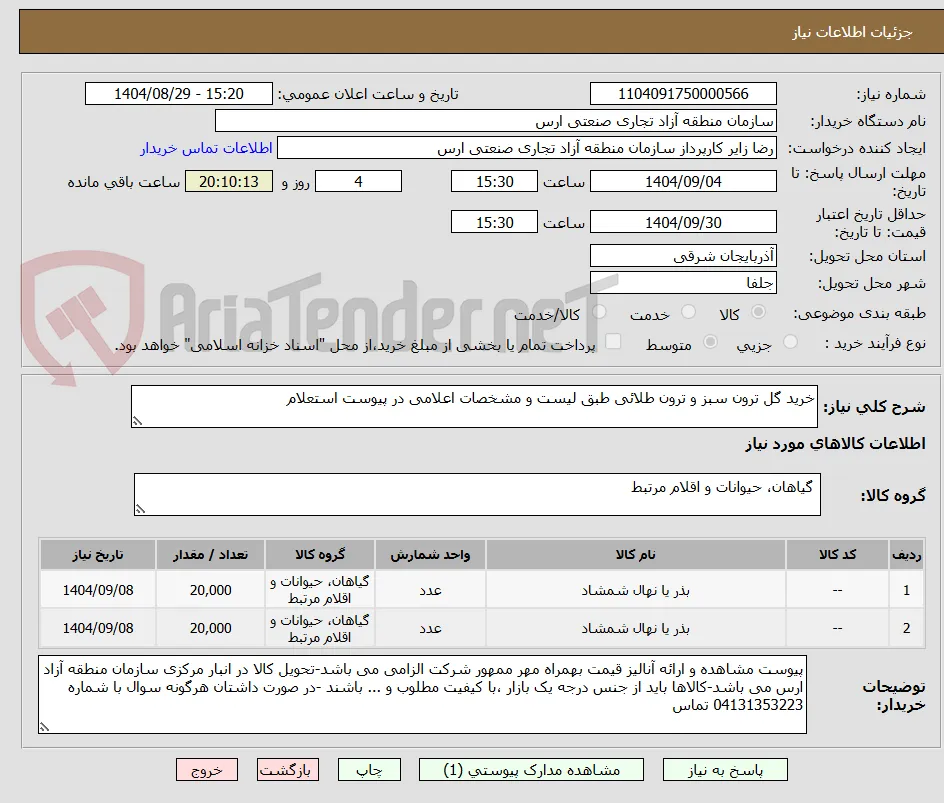Click the request creator field رضا زایر
The width and height of the screenshot is (944, 803).
point(527,148)
